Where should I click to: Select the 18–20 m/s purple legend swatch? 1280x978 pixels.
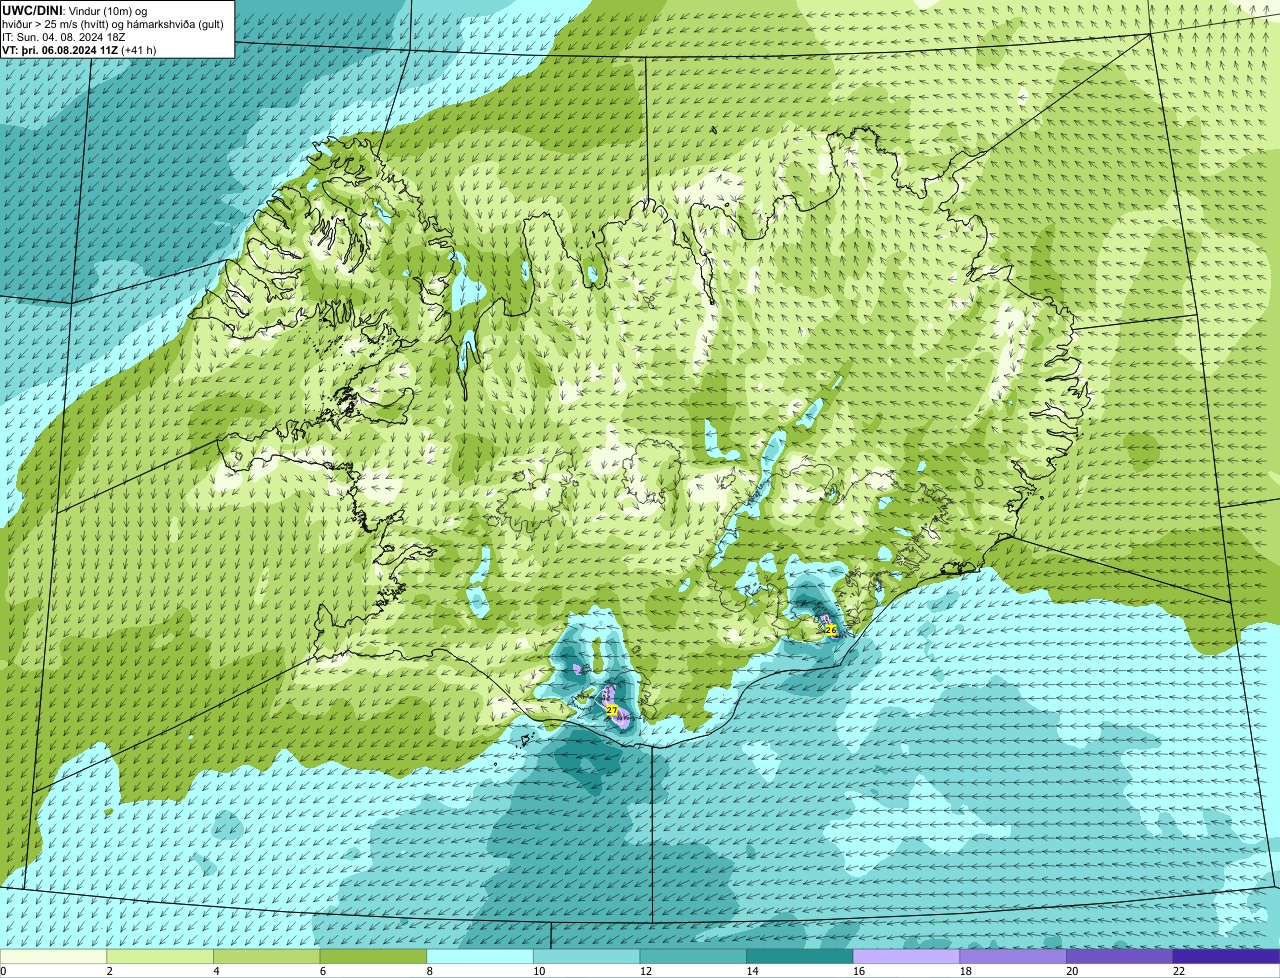[1013, 956]
